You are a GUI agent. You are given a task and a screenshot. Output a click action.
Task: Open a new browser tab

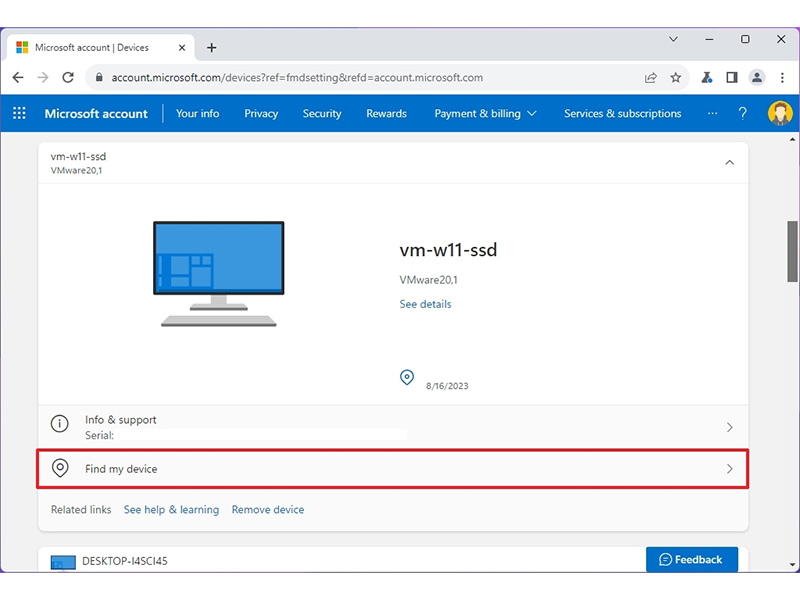tap(212, 47)
